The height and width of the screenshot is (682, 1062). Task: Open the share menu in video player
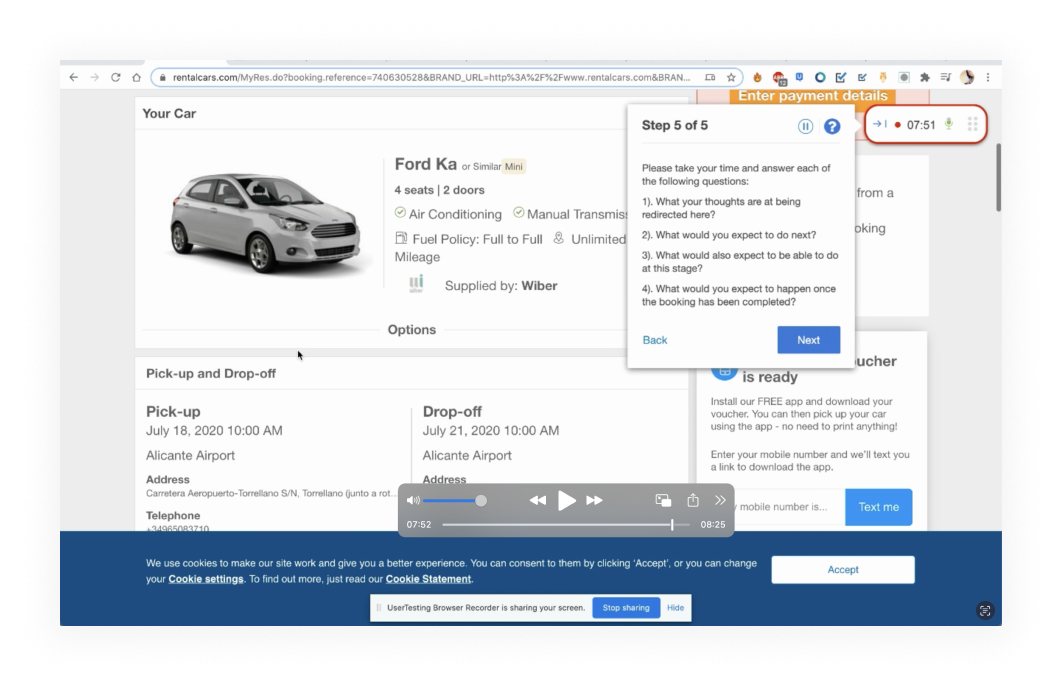[692, 500]
